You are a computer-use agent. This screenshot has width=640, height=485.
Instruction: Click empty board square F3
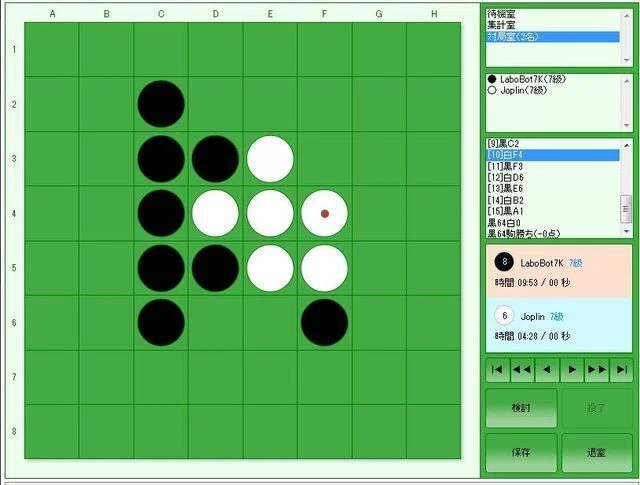pos(324,159)
